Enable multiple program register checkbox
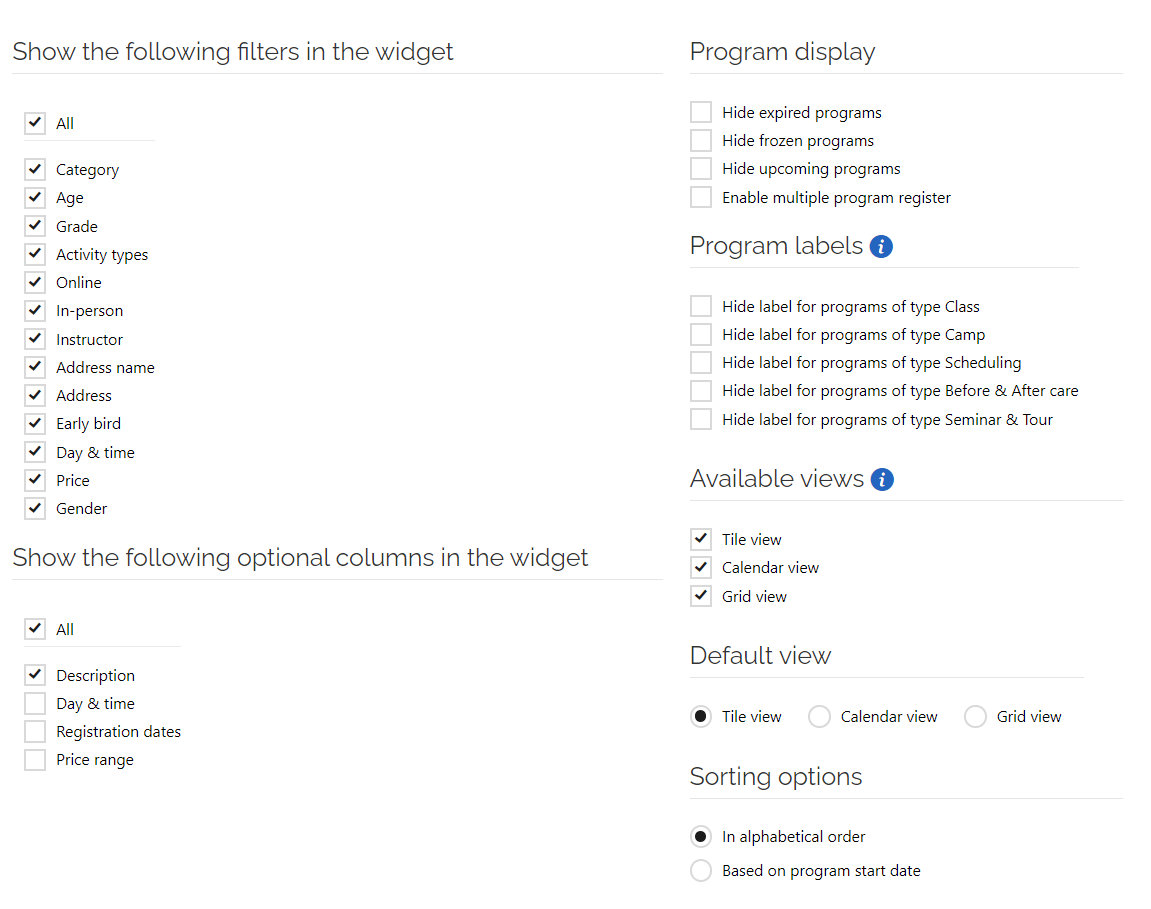Image resolution: width=1151 pixels, height=909 pixels. tap(701, 198)
